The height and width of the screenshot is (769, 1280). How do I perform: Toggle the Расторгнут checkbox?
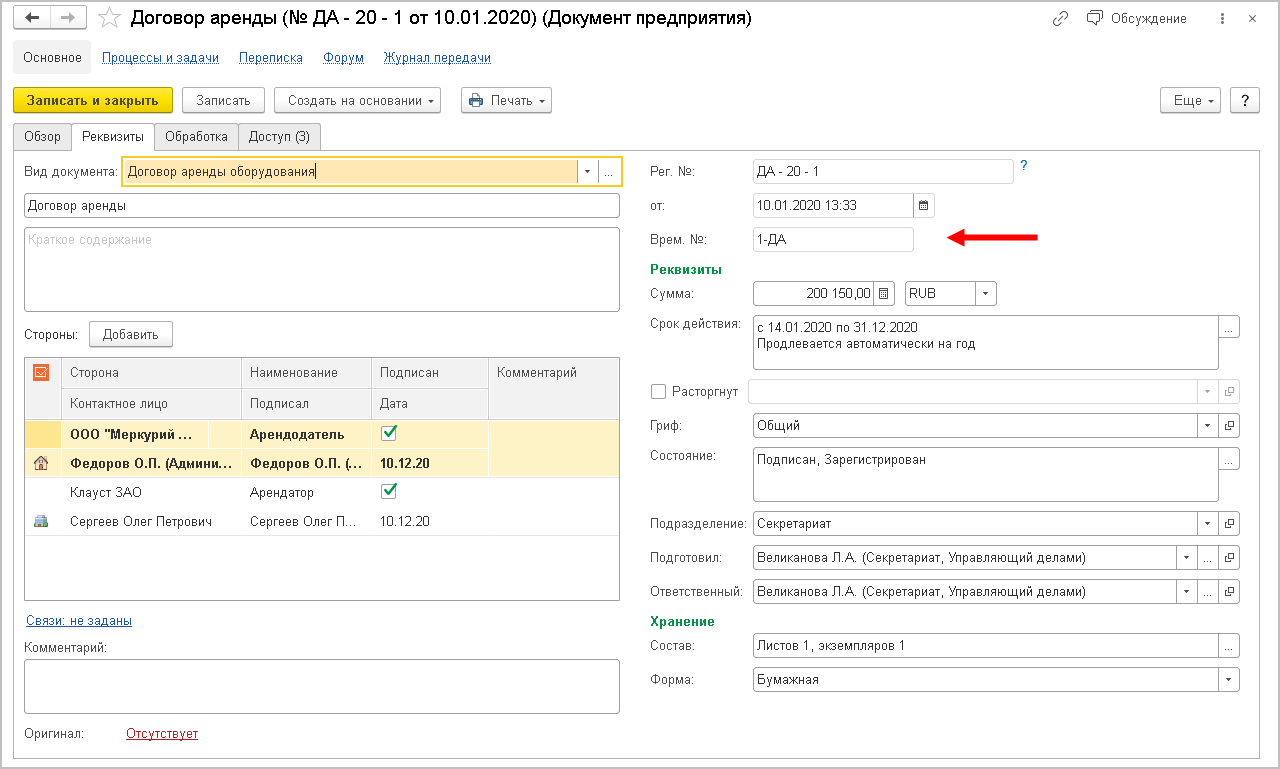pos(658,391)
